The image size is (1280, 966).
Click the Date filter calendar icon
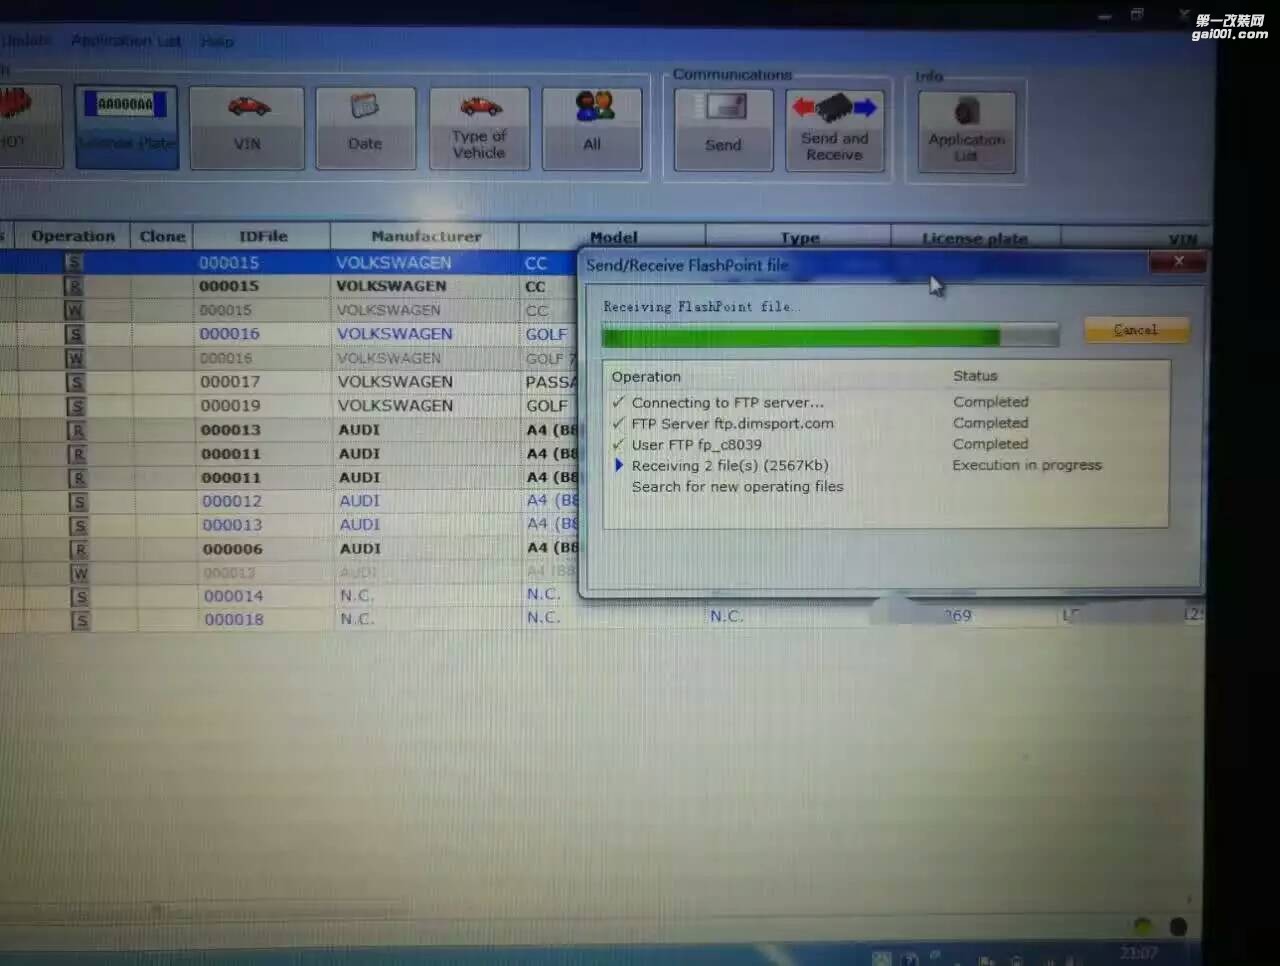click(365, 106)
